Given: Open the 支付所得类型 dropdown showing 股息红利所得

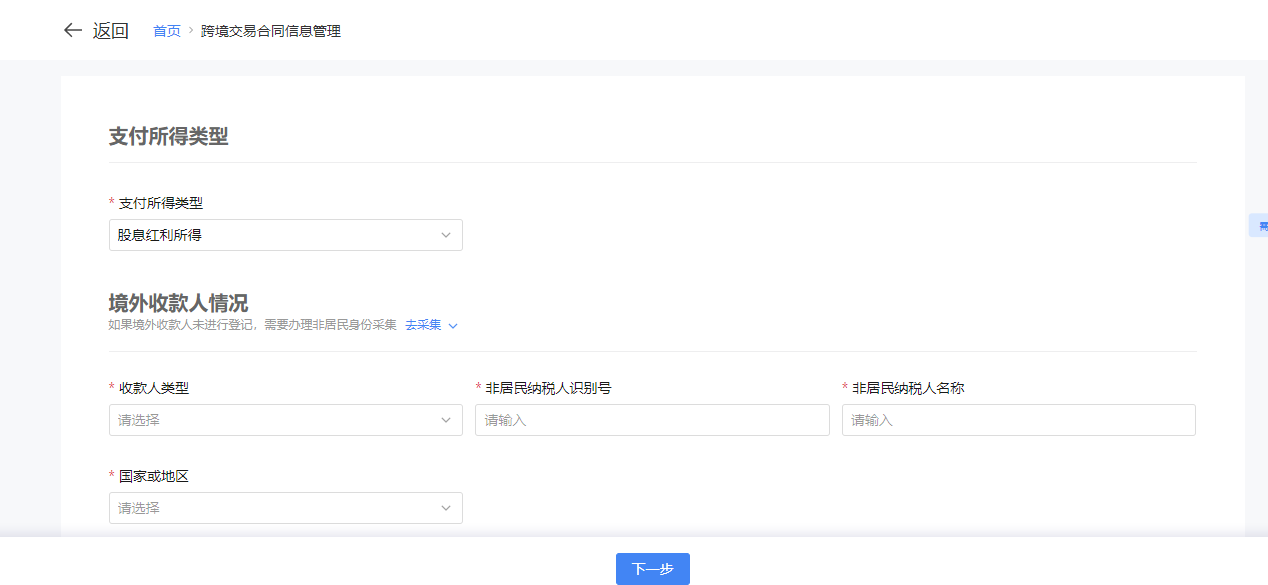Looking at the screenshot, I should pos(270,235).
